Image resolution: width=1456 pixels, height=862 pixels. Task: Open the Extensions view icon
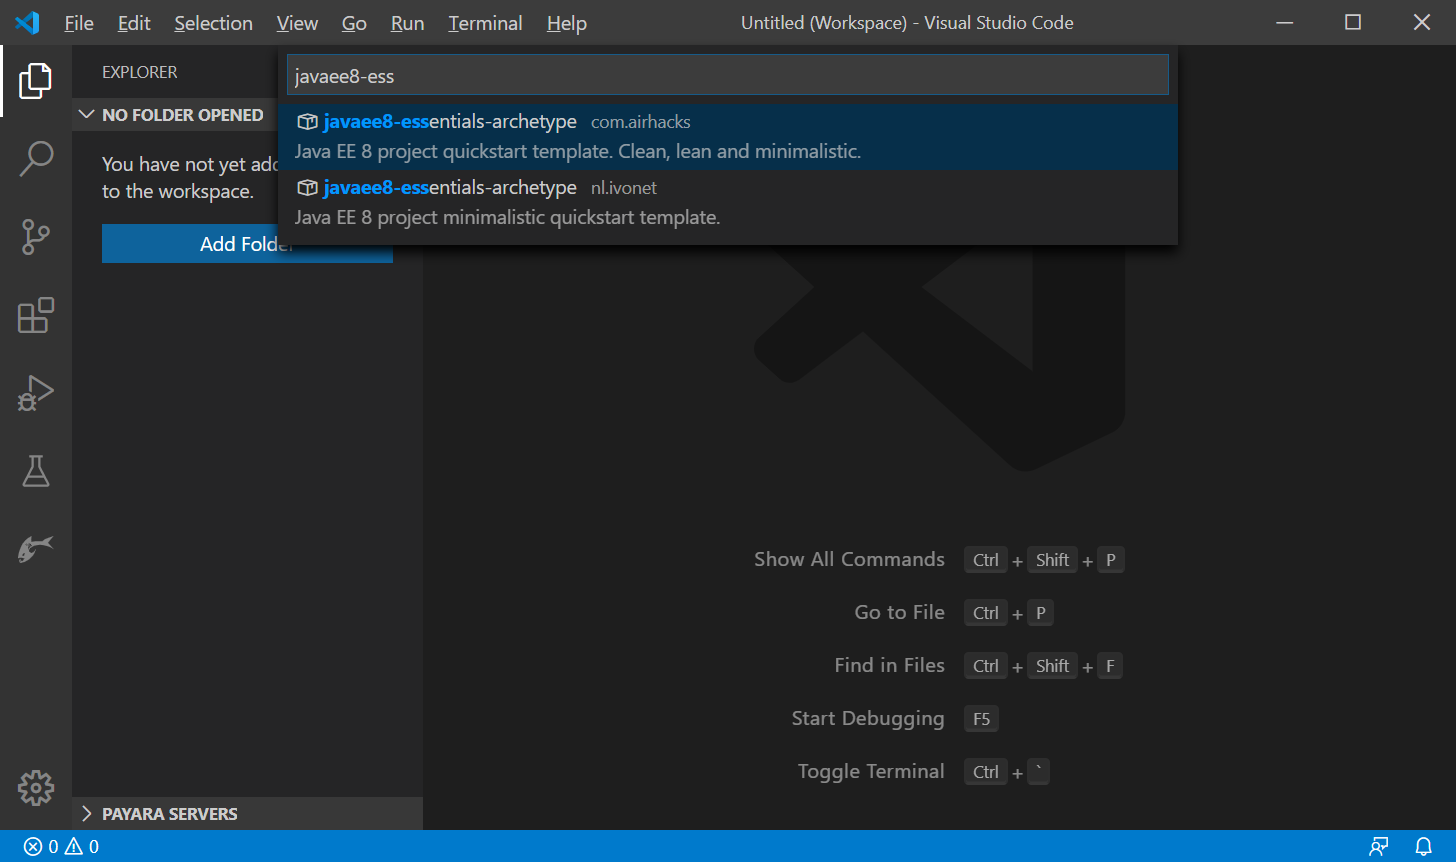point(35,315)
